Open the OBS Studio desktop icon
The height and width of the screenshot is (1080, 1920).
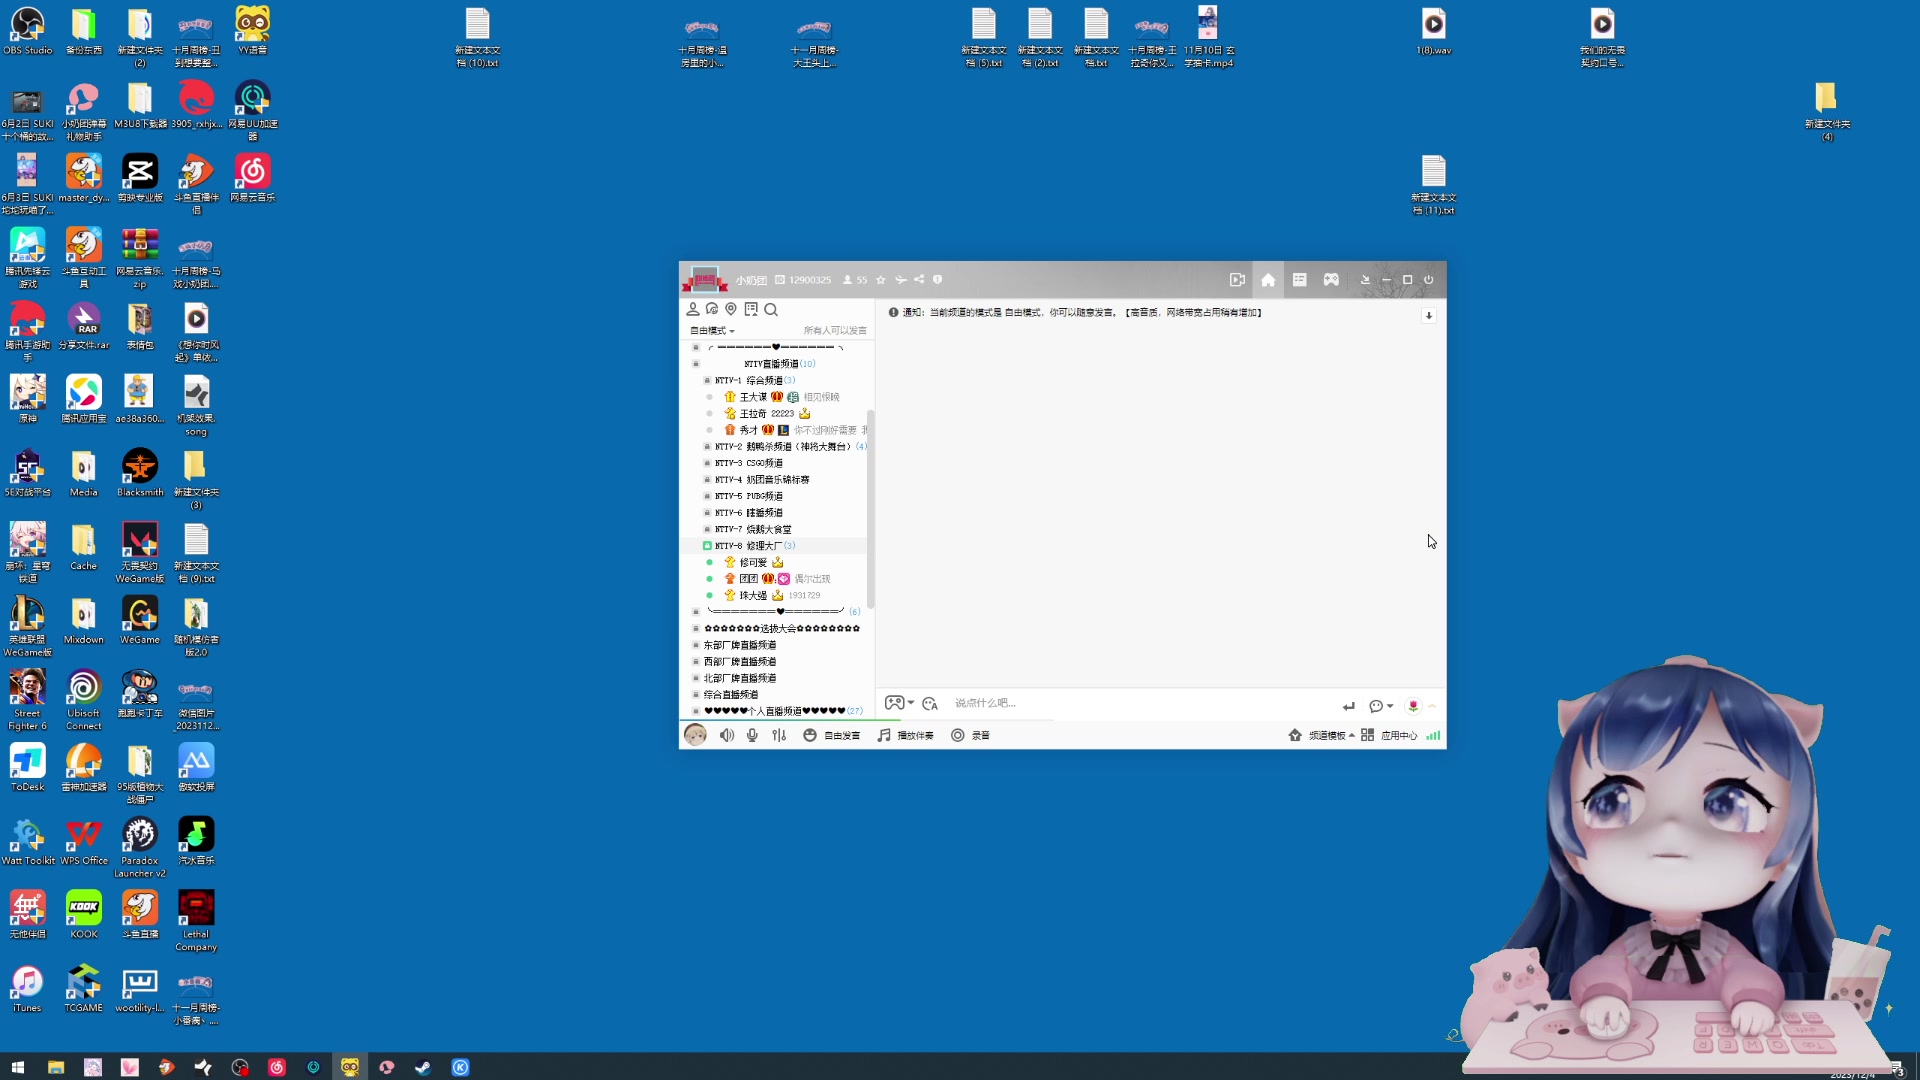(x=27, y=31)
